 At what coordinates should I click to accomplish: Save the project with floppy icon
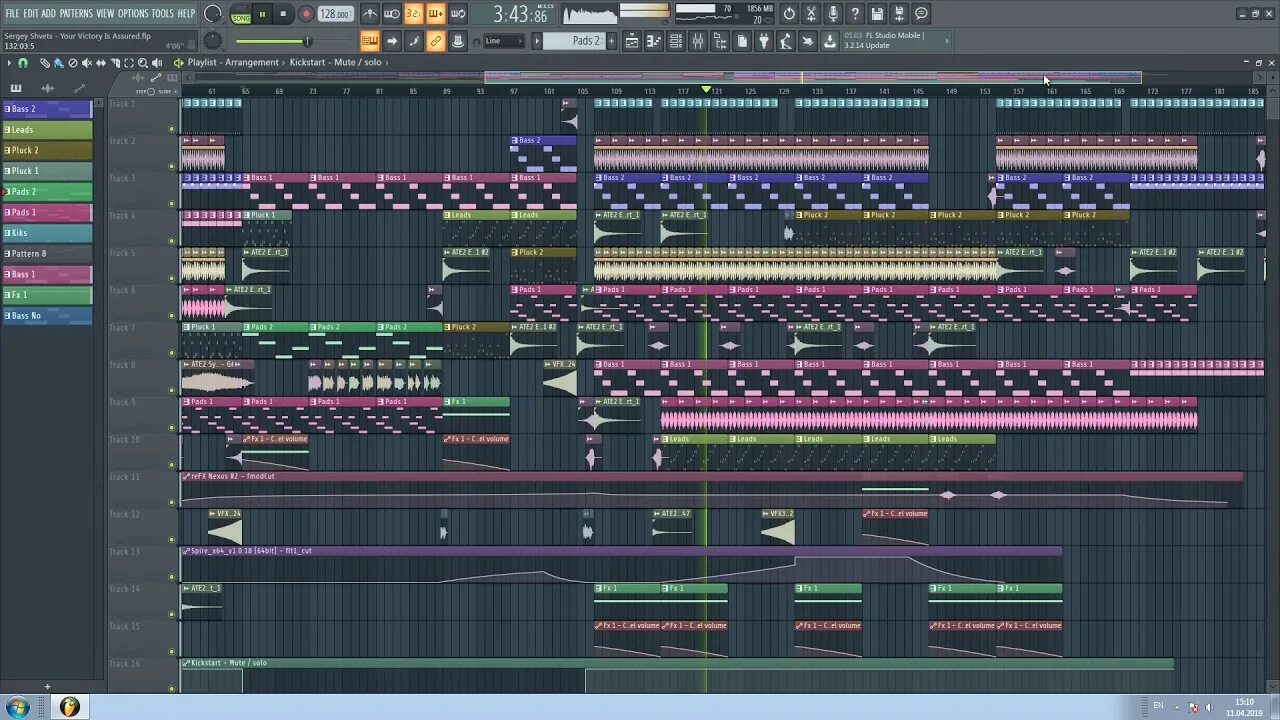tap(877, 14)
